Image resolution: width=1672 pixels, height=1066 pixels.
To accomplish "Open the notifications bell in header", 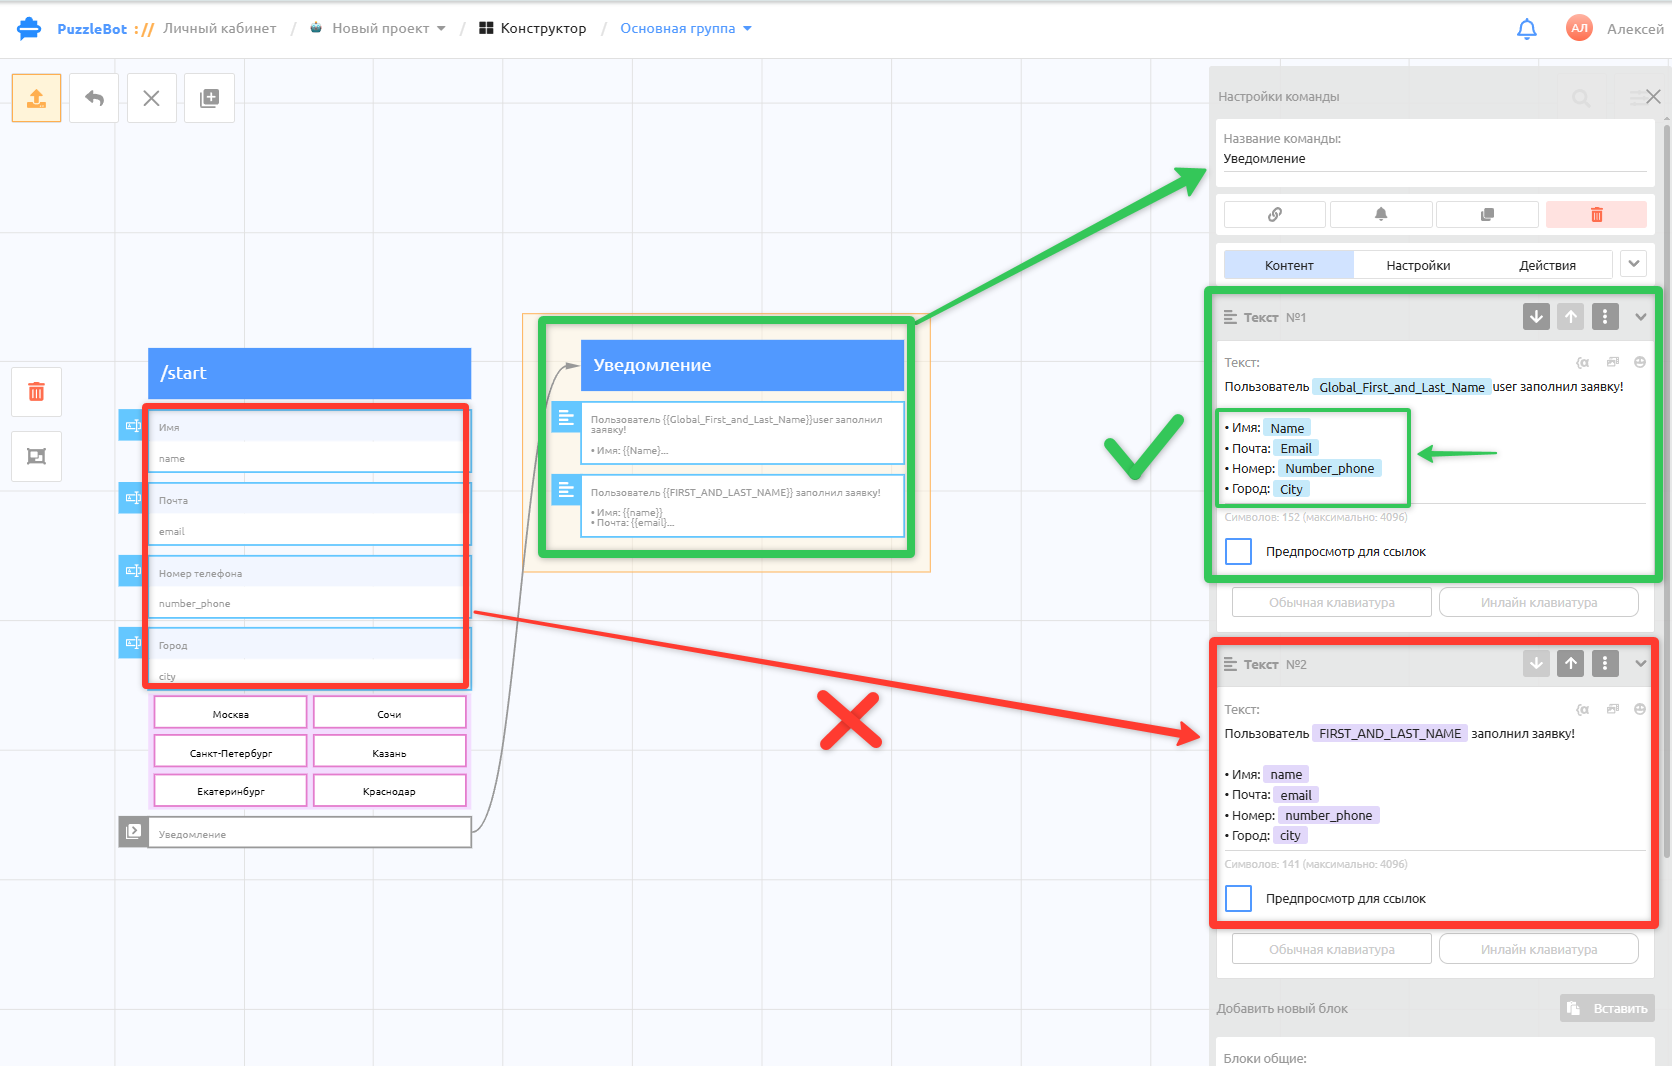I will [1526, 29].
